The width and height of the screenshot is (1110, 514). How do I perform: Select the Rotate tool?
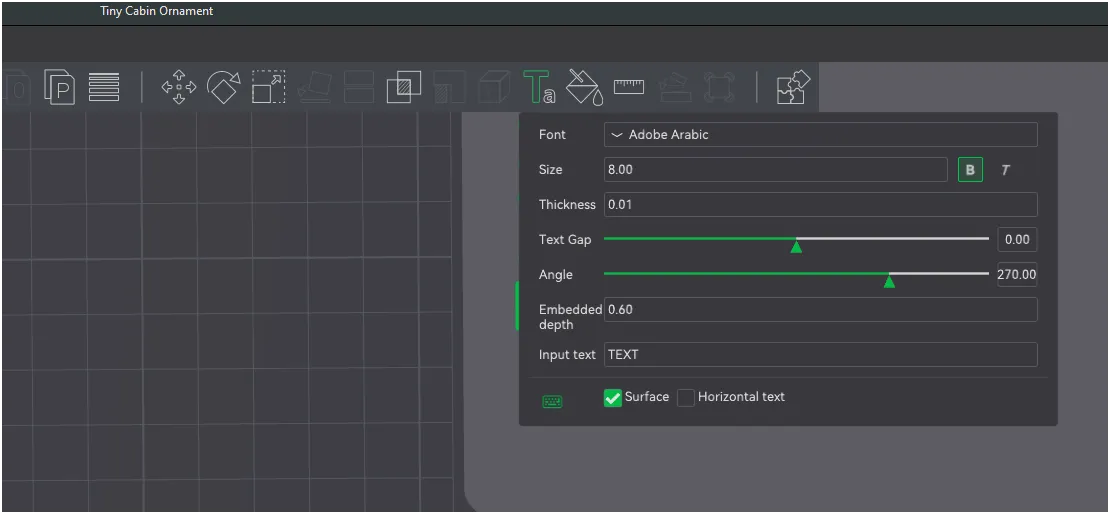[x=224, y=87]
